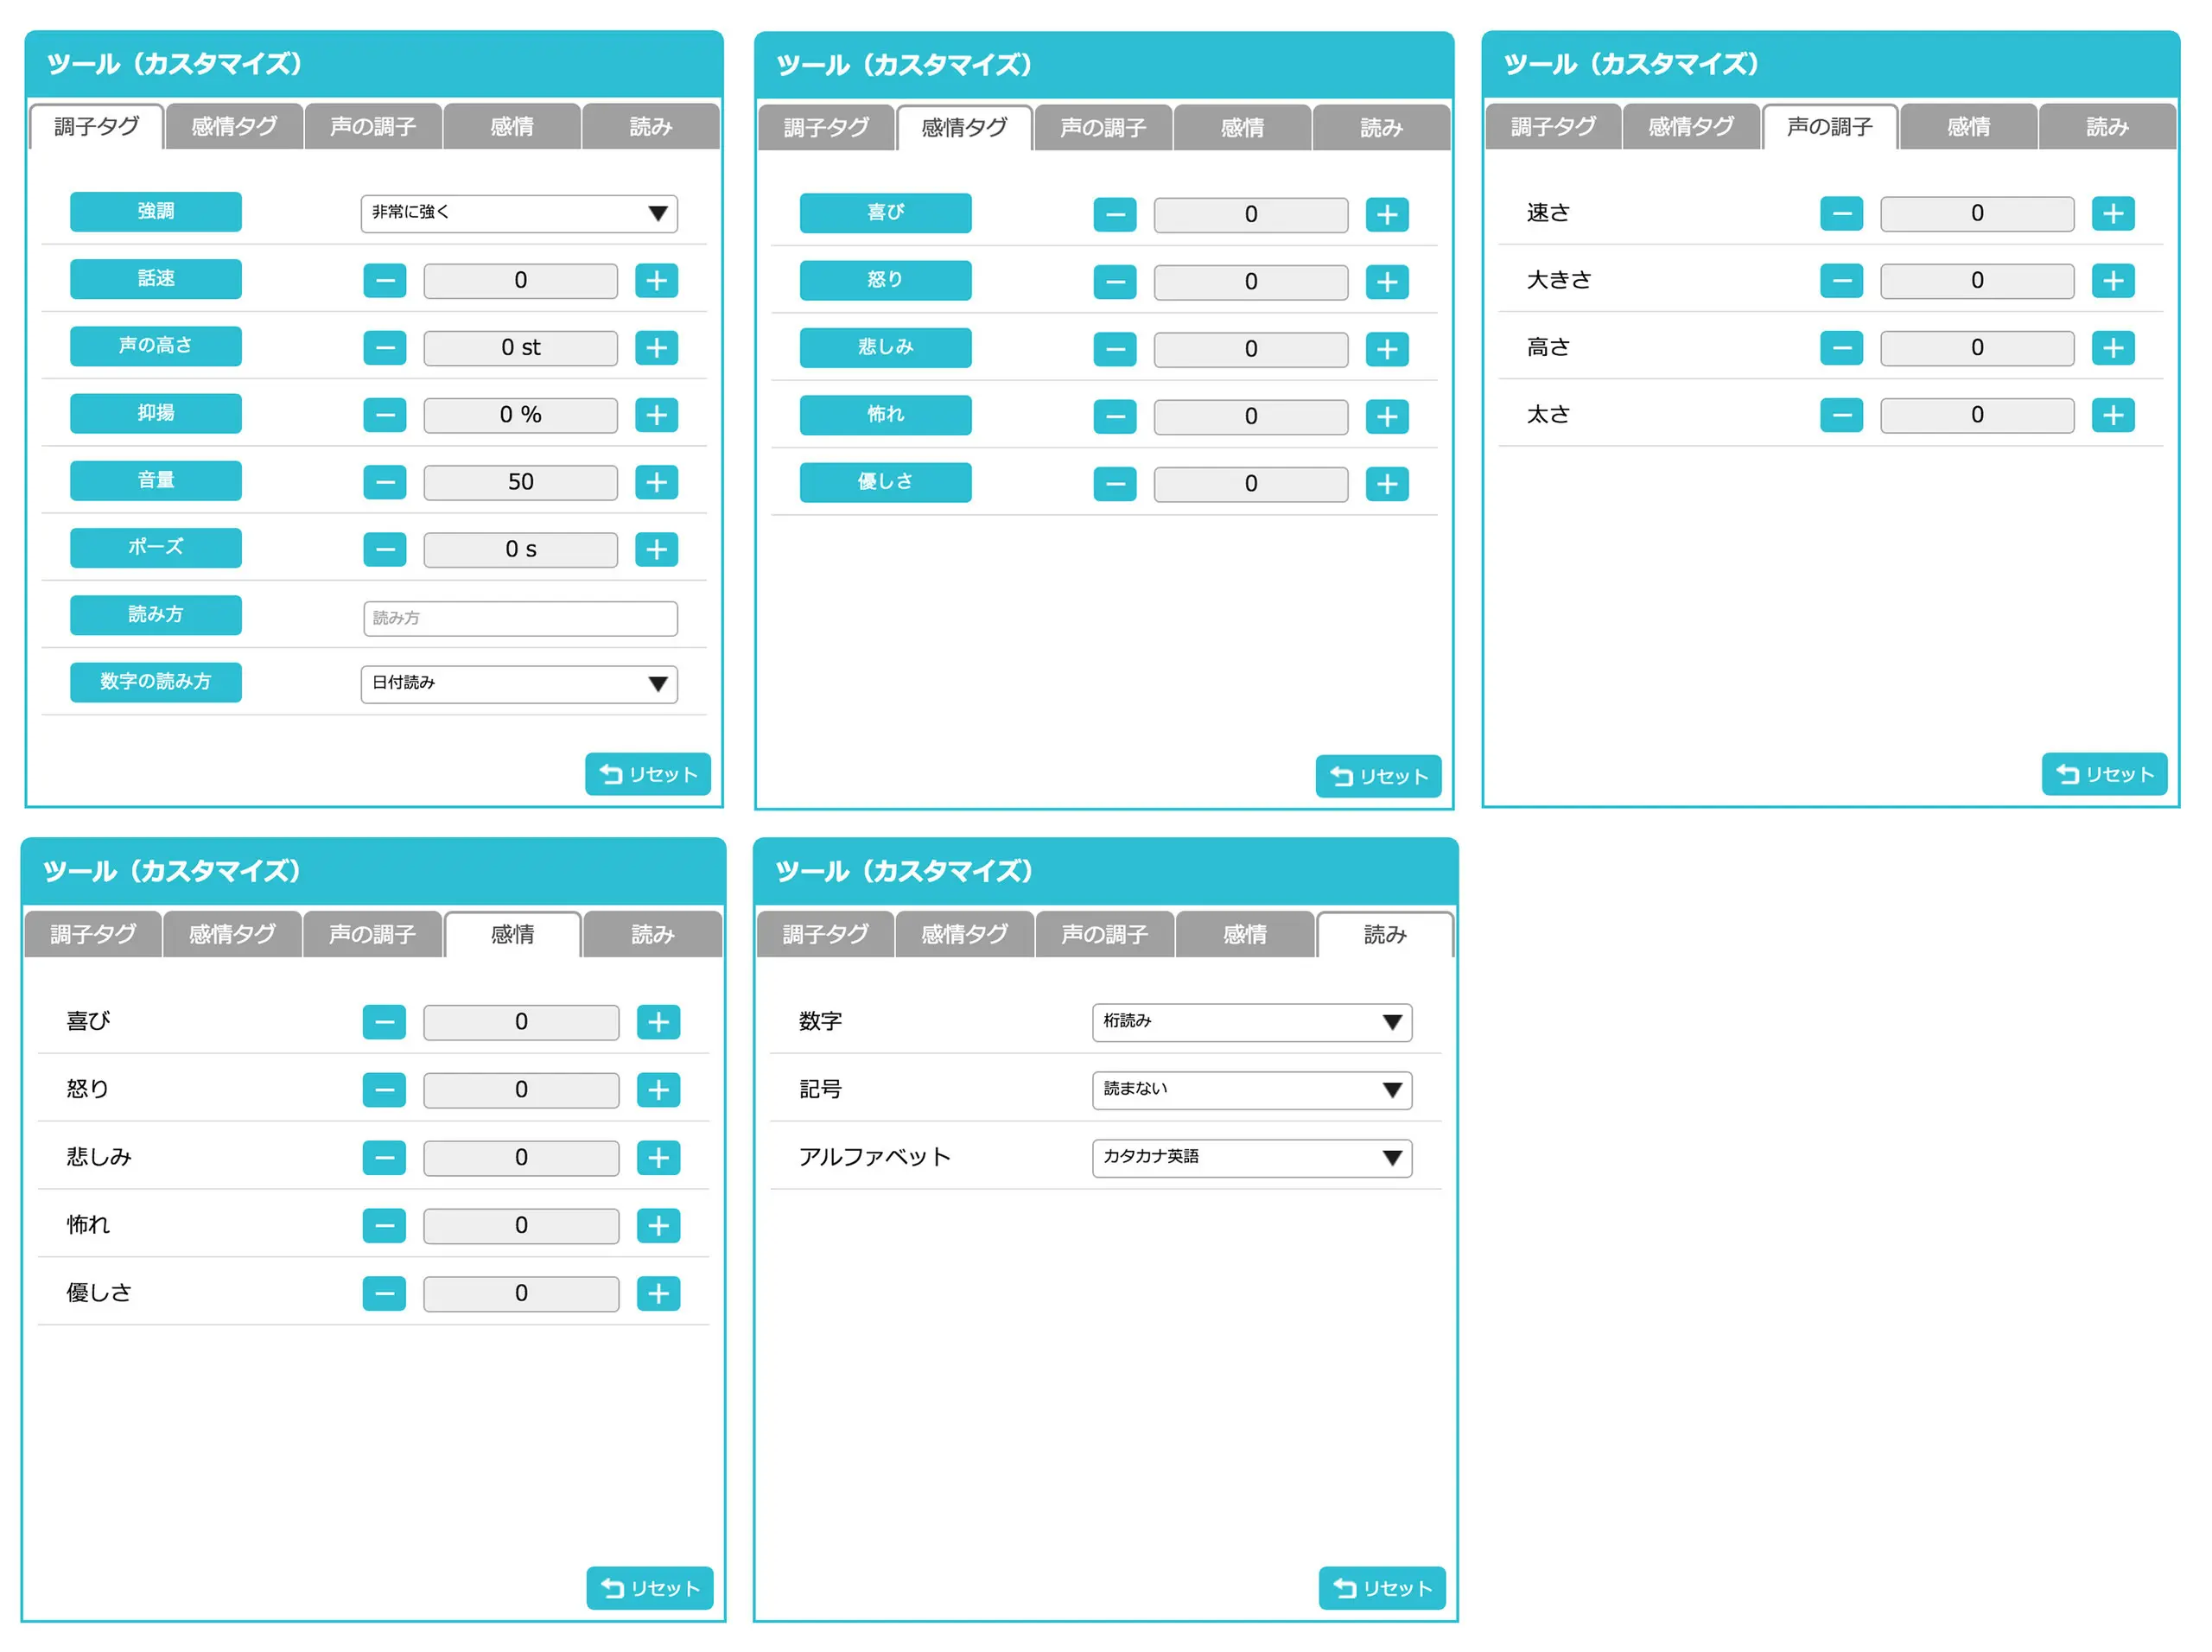Reset the 声の調子 panel settings
This screenshot has height=1652, width=2212.
2105,774
